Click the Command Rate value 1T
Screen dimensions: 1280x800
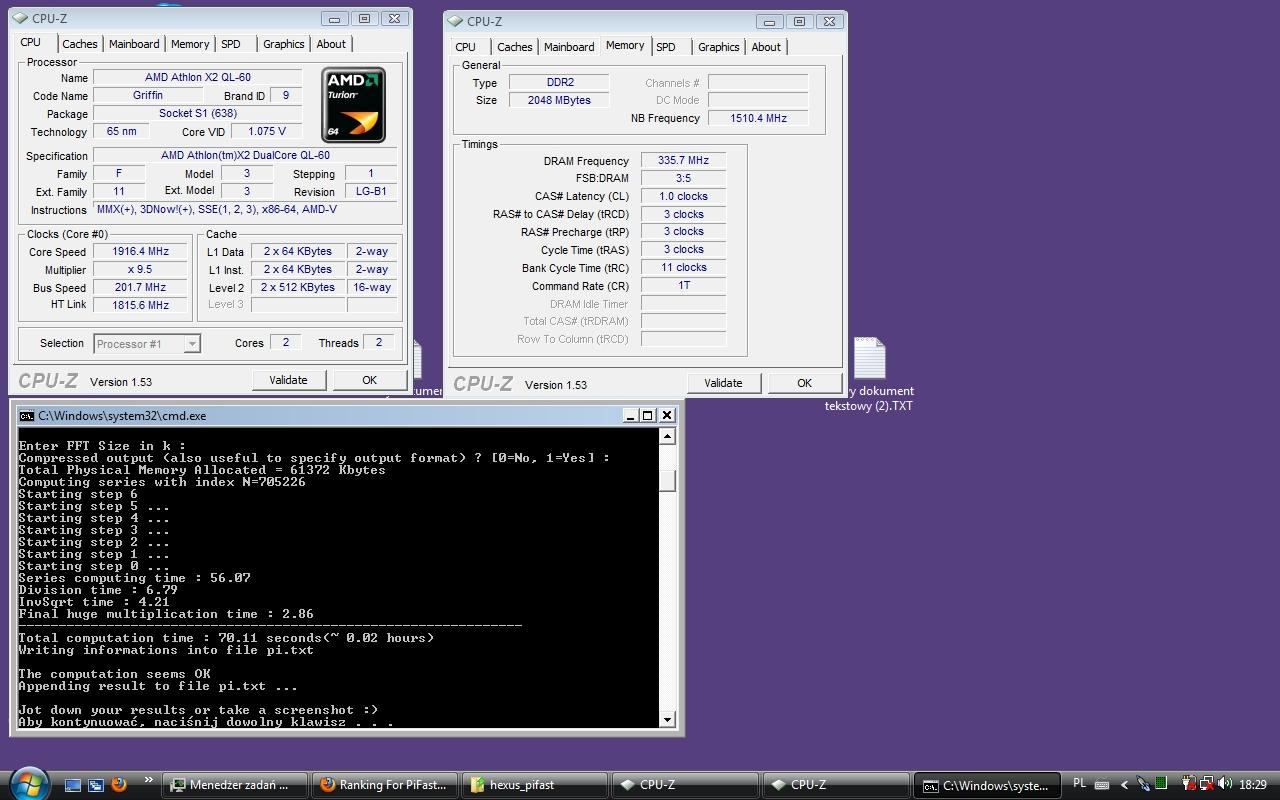coord(683,285)
